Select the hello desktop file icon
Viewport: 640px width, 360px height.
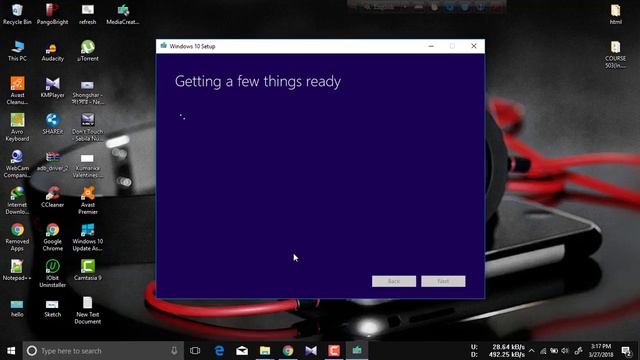(17, 307)
